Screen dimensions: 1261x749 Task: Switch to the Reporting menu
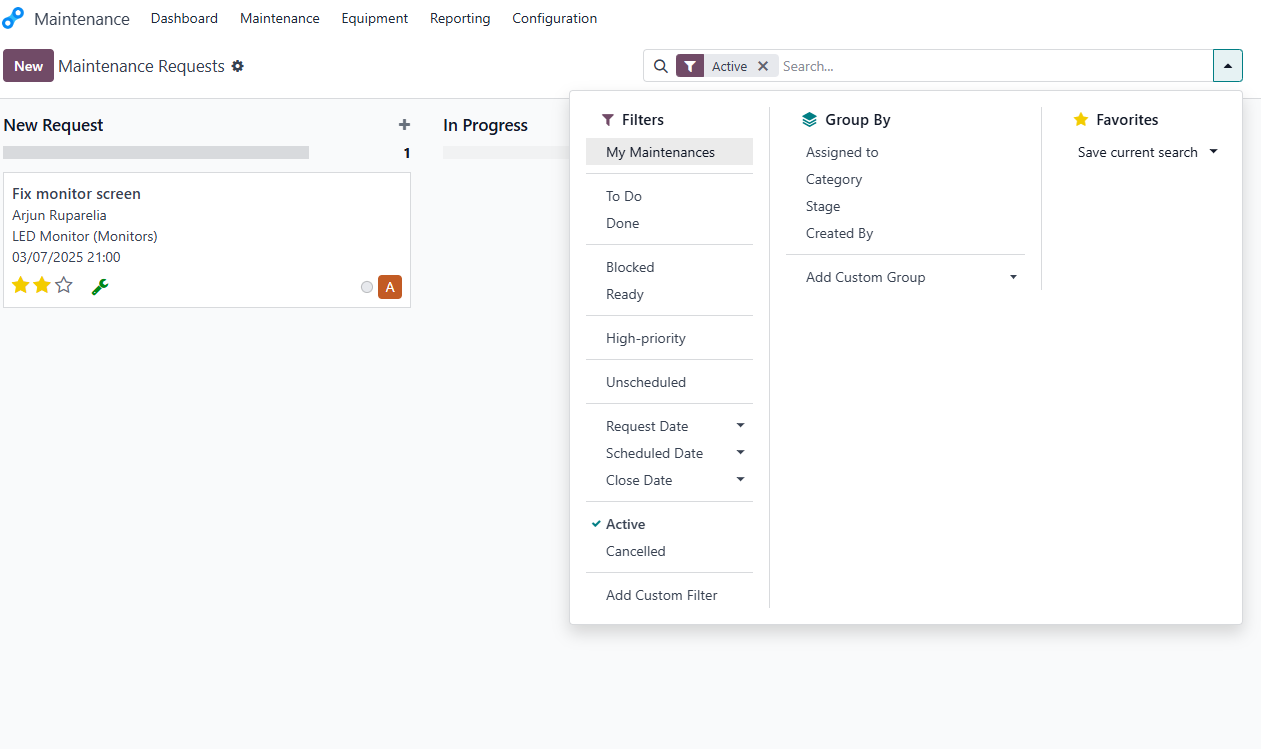[459, 18]
